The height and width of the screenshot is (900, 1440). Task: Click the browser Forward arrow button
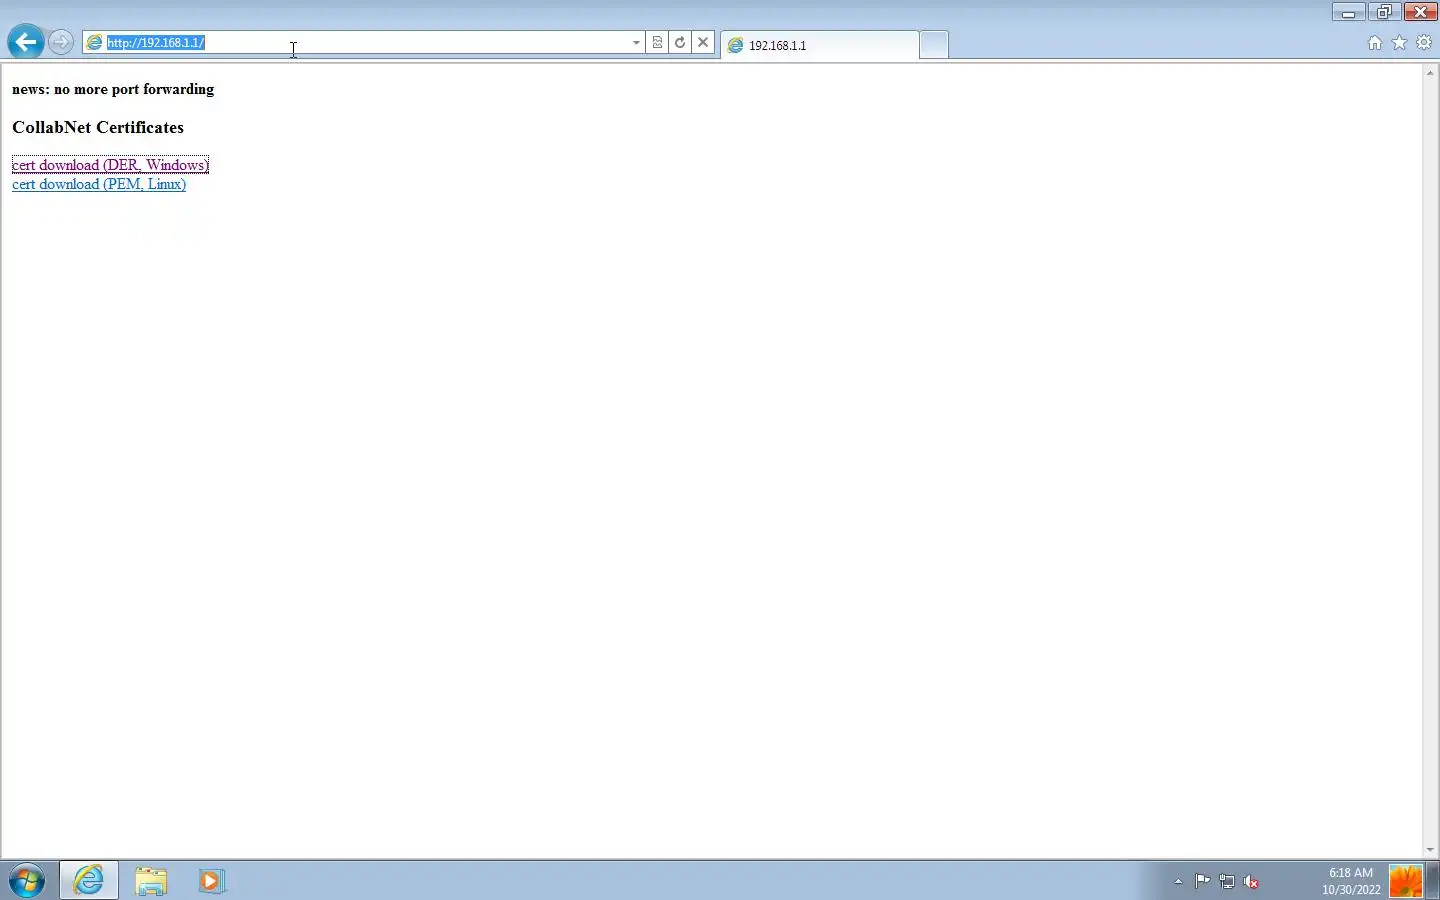pyautogui.click(x=61, y=42)
